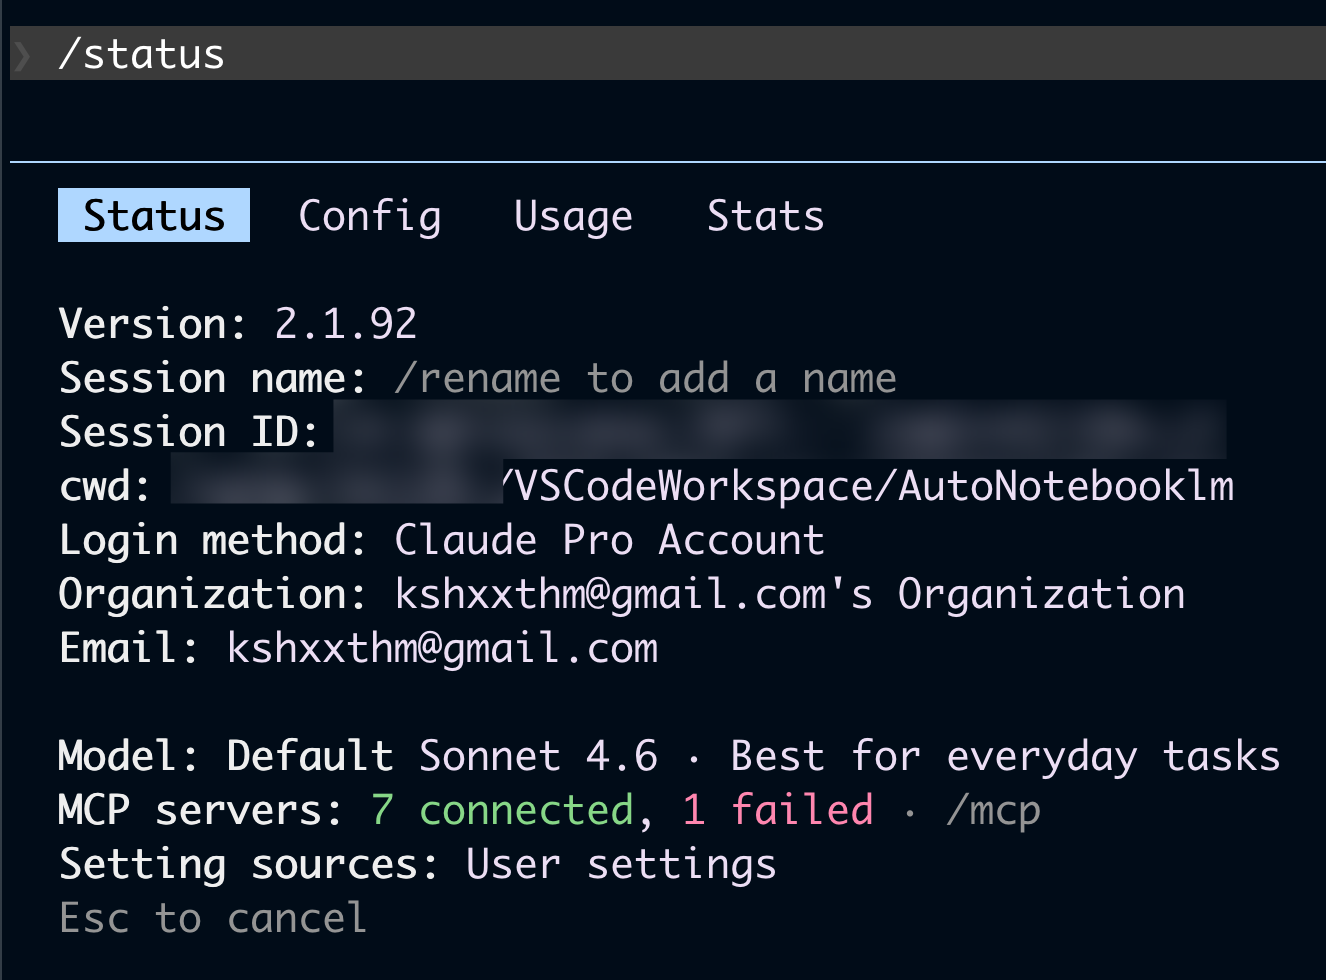The height and width of the screenshot is (980, 1326).
Task: Click the VSCodeWorkspace/AutoNotebooklm path
Action: coord(868,486)
